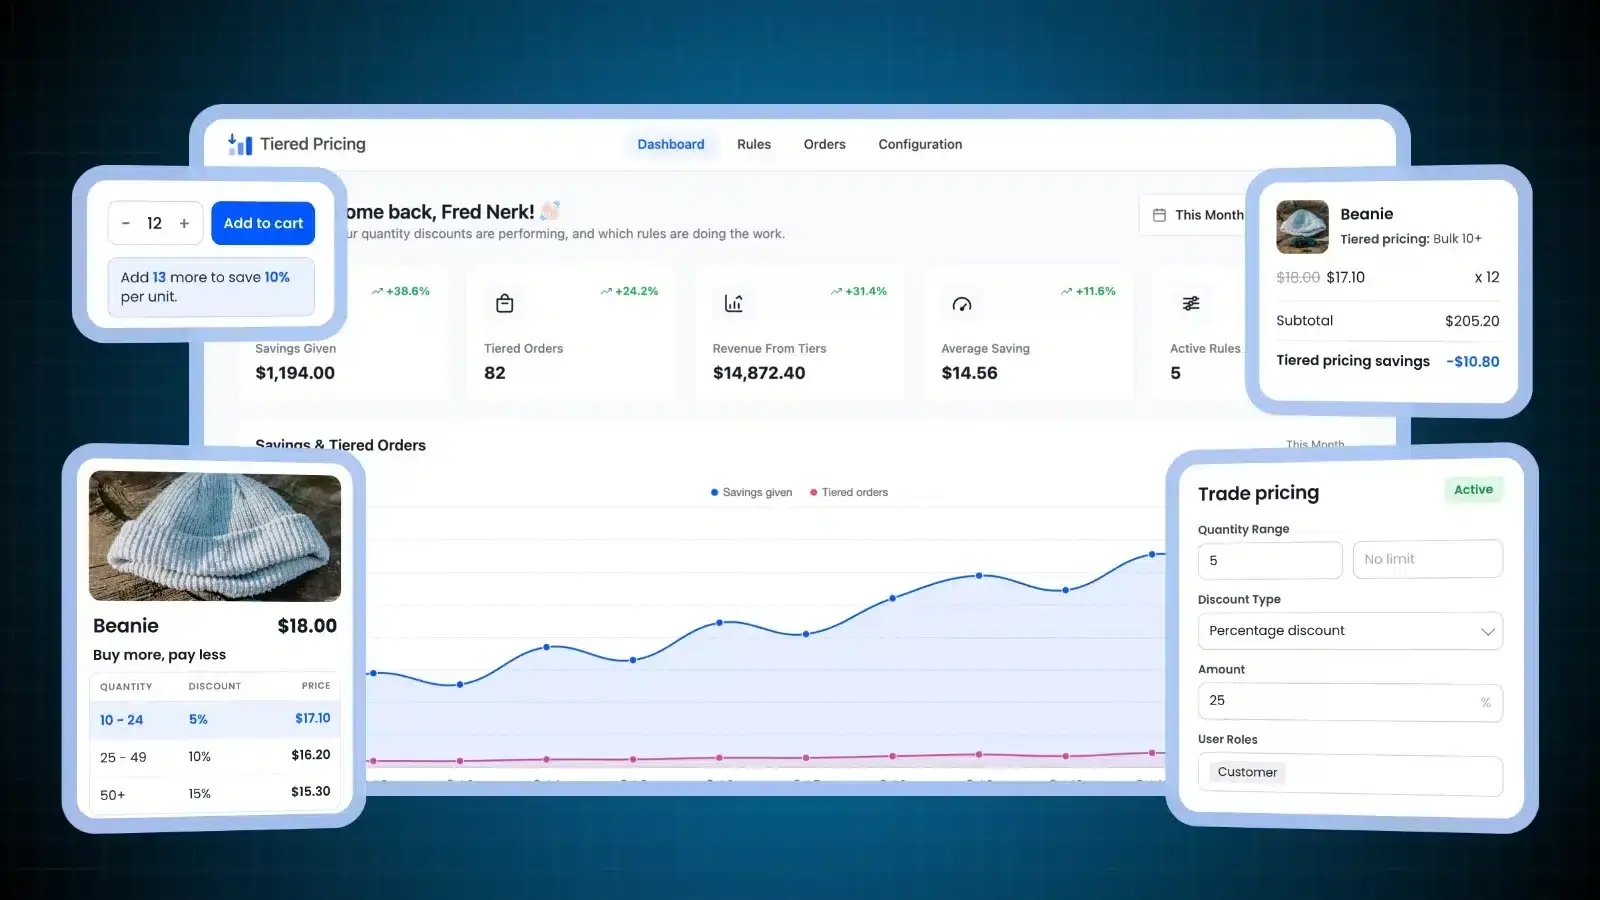Click the Add to cart button

pyautogui.click(x=263, y=223)
